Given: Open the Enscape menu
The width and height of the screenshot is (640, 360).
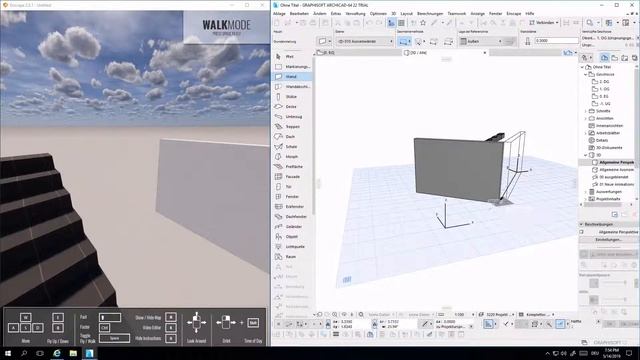Looking at the screenshot, I should point(513,13).
